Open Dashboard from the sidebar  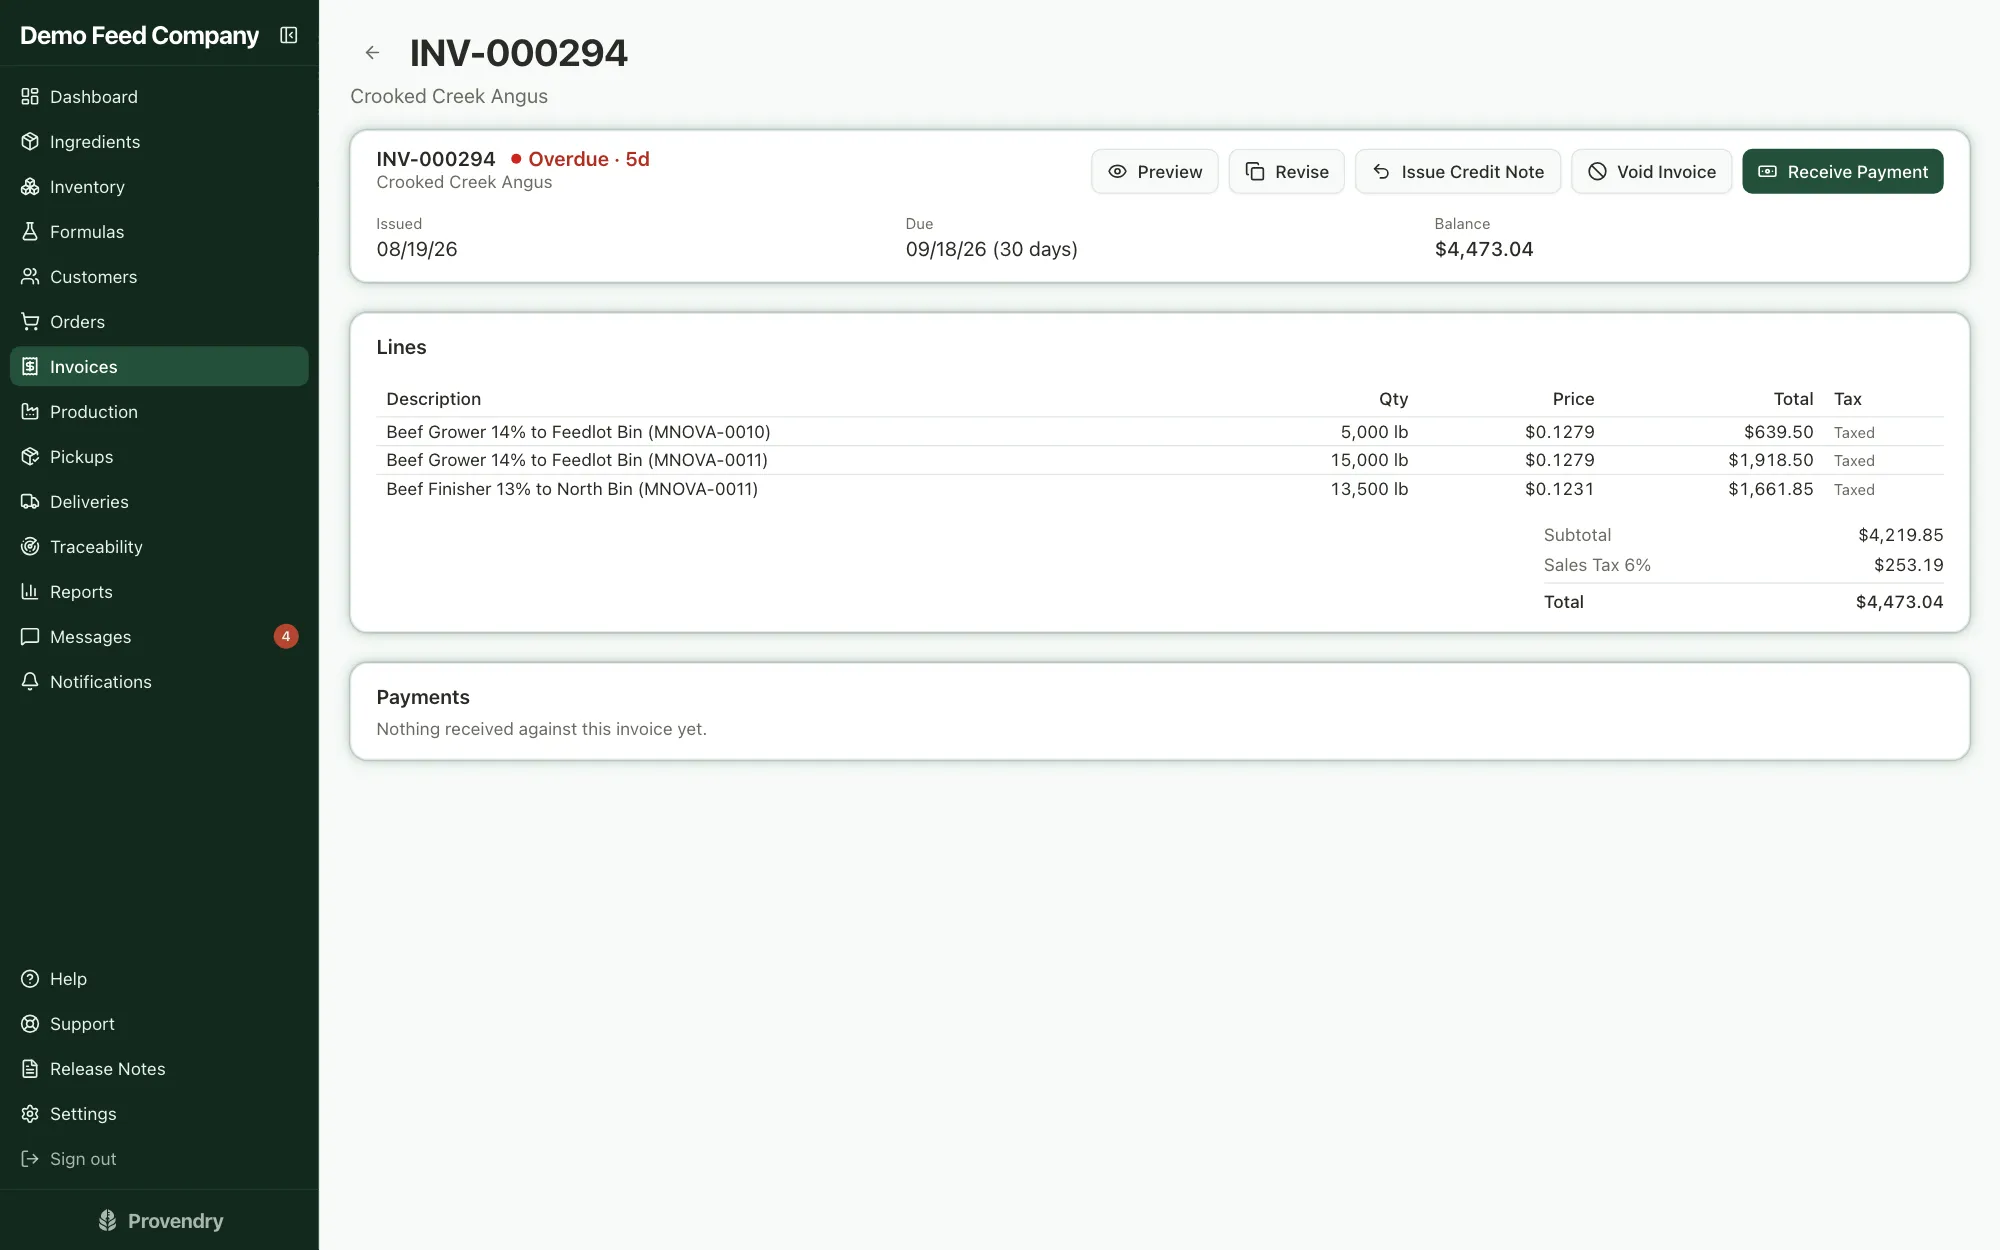159,97
